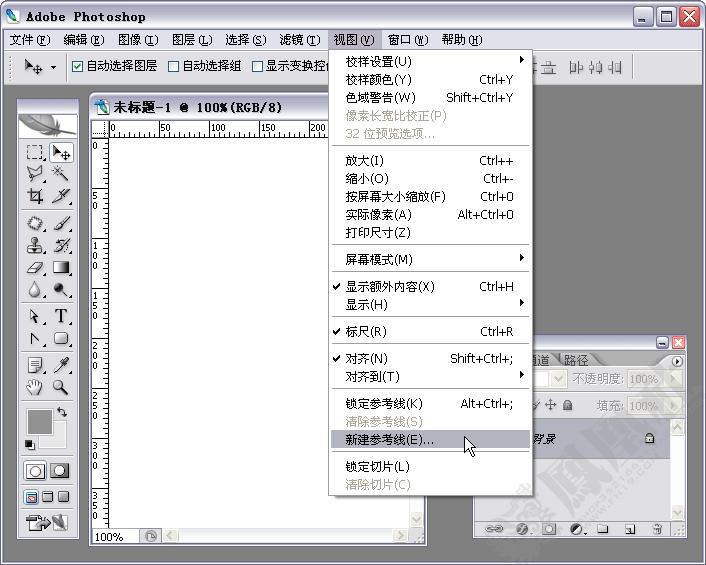Select the Pen tool
This screenshot has width=706, height=565.
click(x=35, y=338)
